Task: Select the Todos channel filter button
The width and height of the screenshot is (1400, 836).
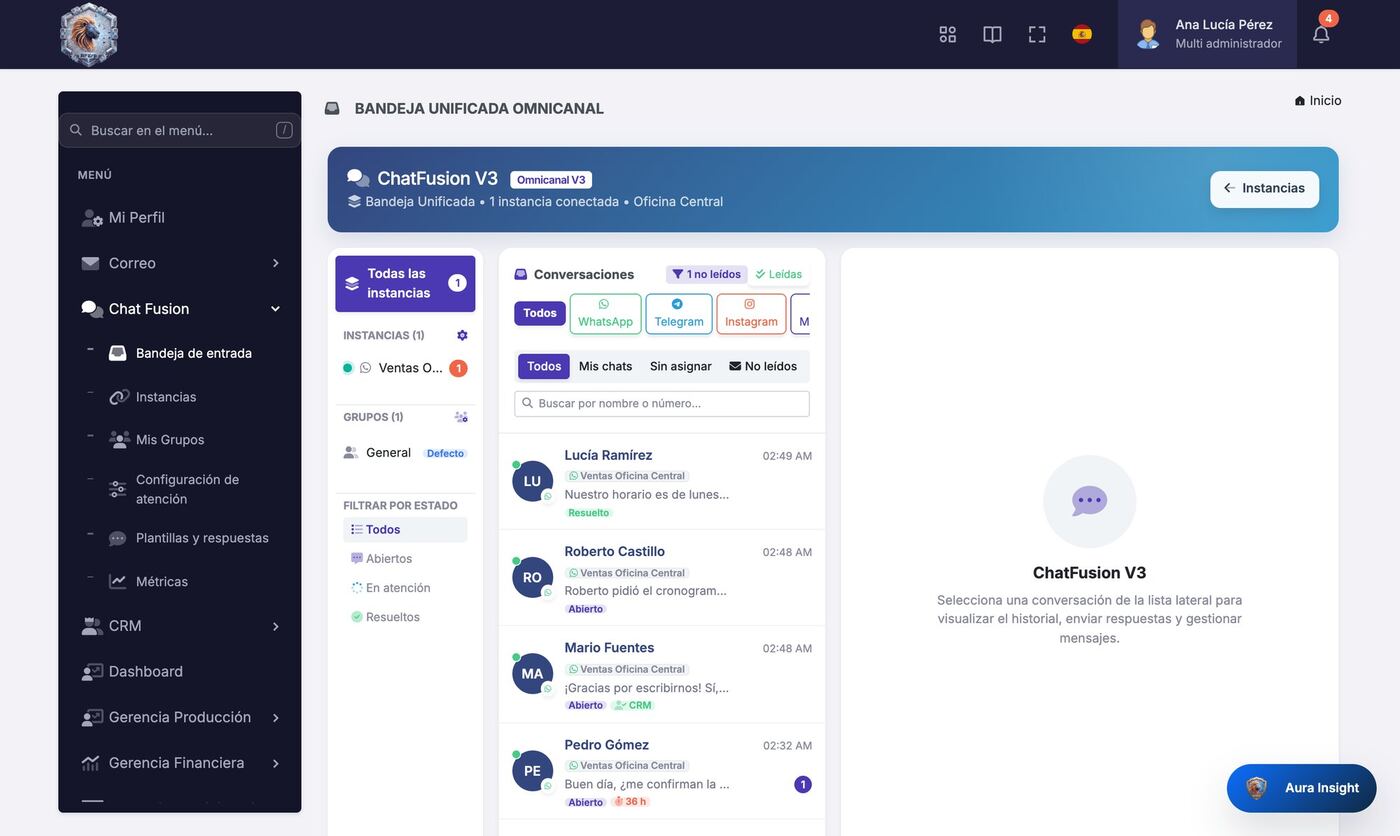Action: (540, 313)
